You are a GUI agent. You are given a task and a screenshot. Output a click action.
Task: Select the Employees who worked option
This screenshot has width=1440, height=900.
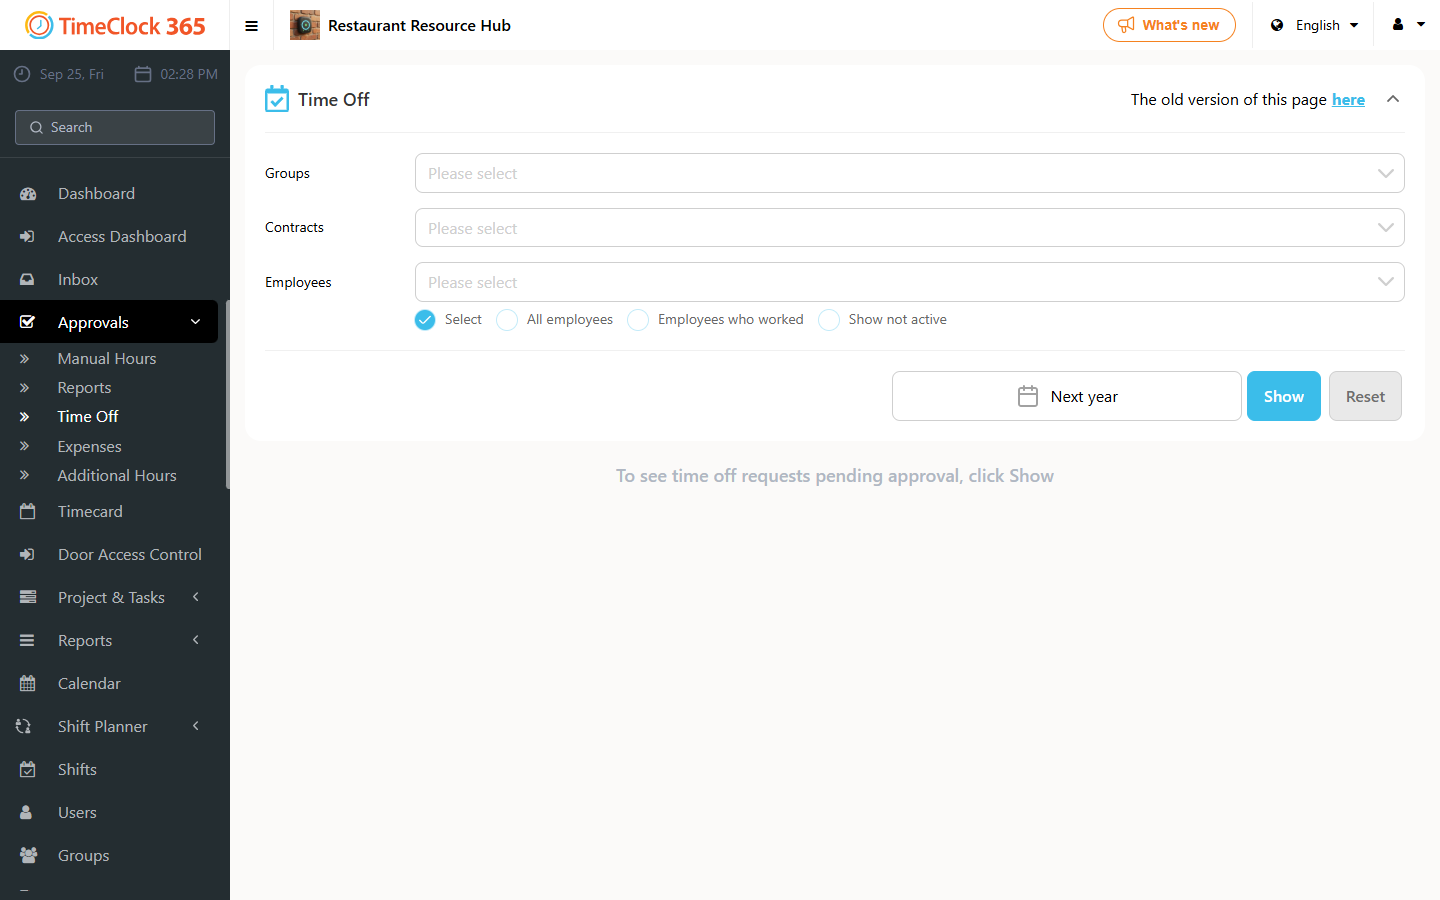pyautogui.click(x=638, y=320)
